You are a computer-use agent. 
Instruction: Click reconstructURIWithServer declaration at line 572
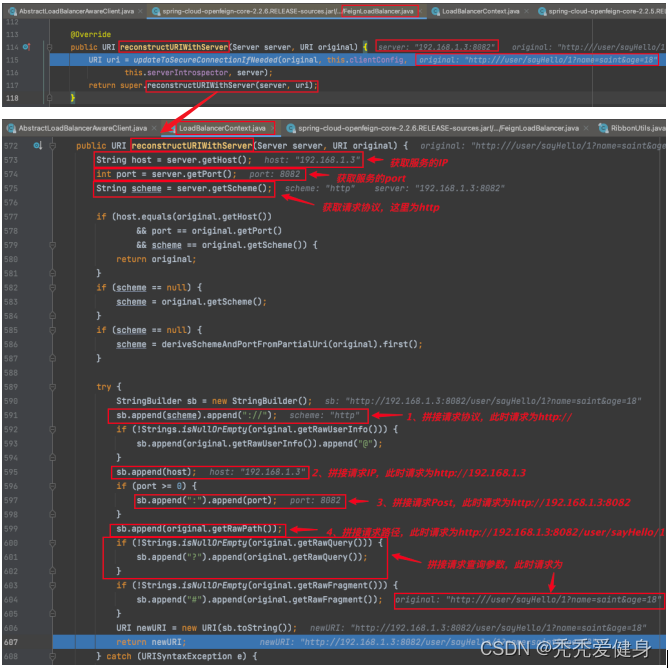click(192, 146)
